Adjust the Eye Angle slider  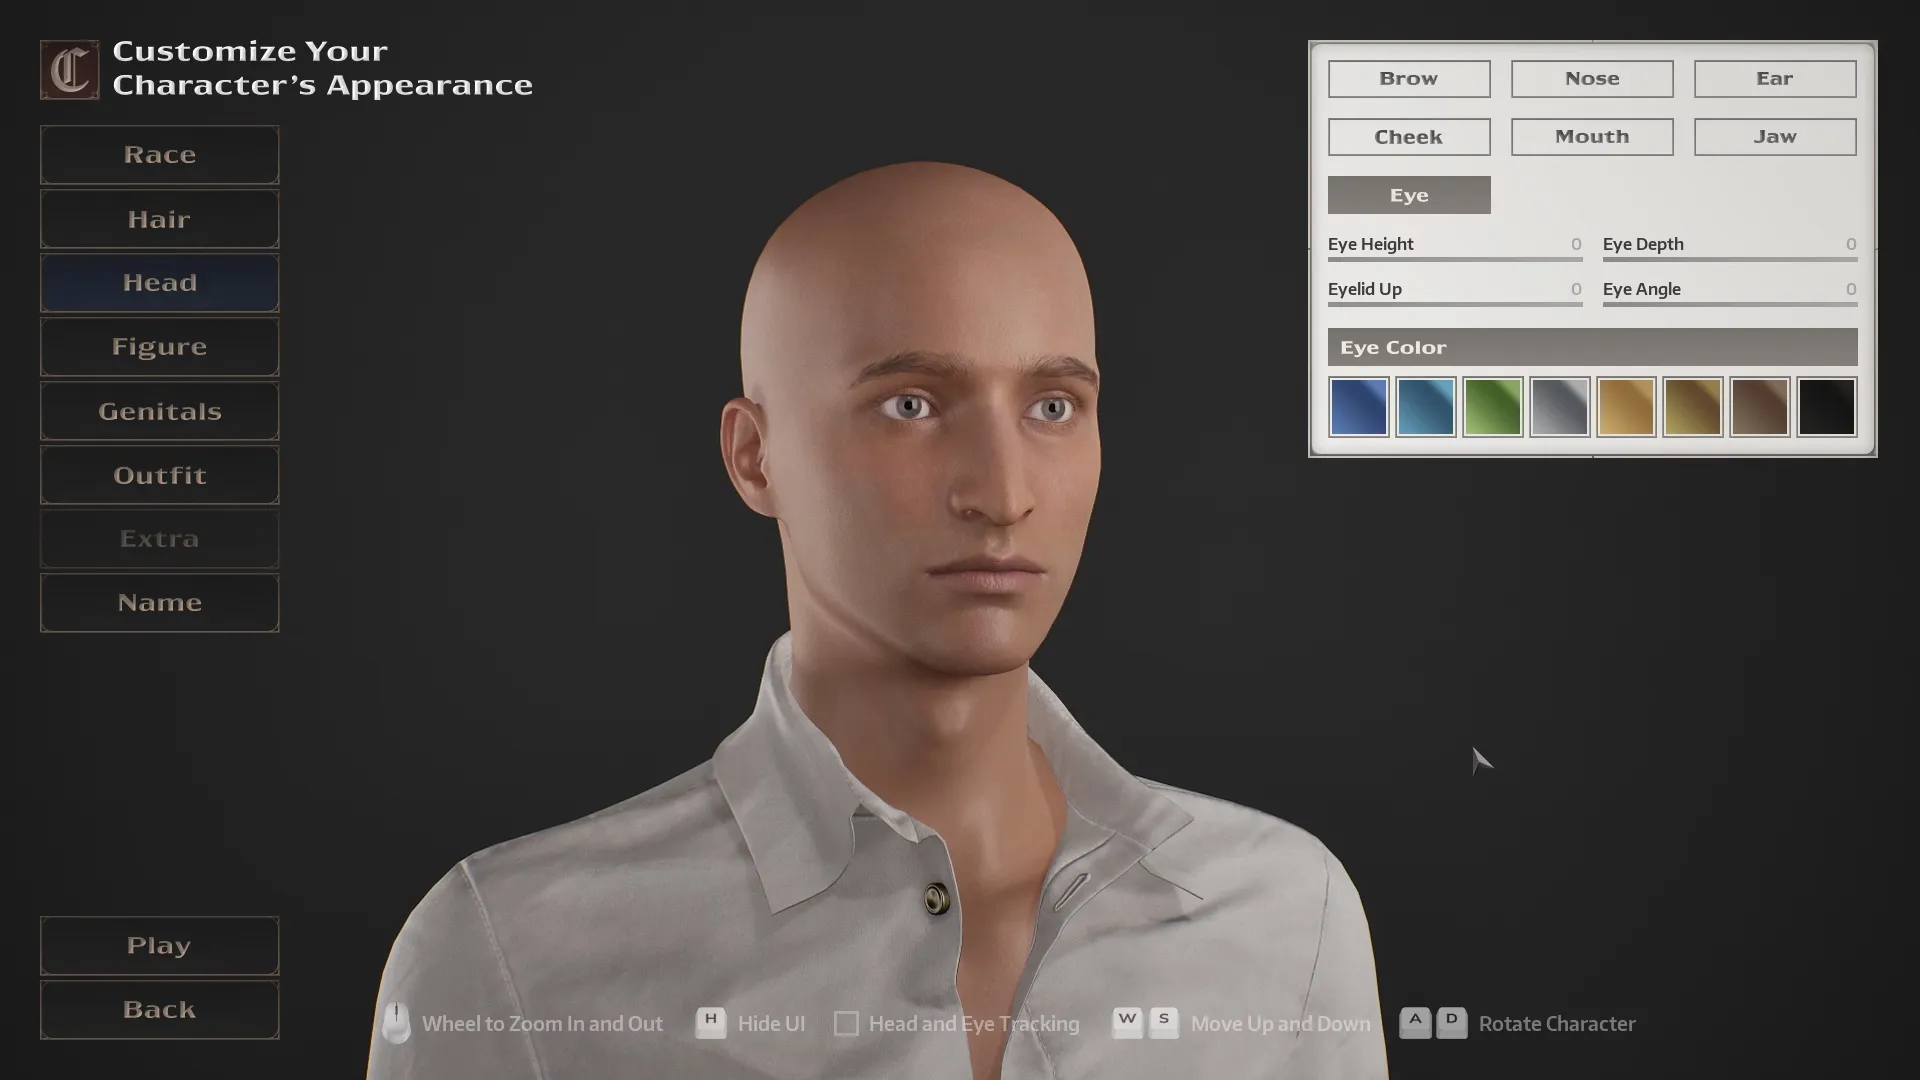(1729, 304)
